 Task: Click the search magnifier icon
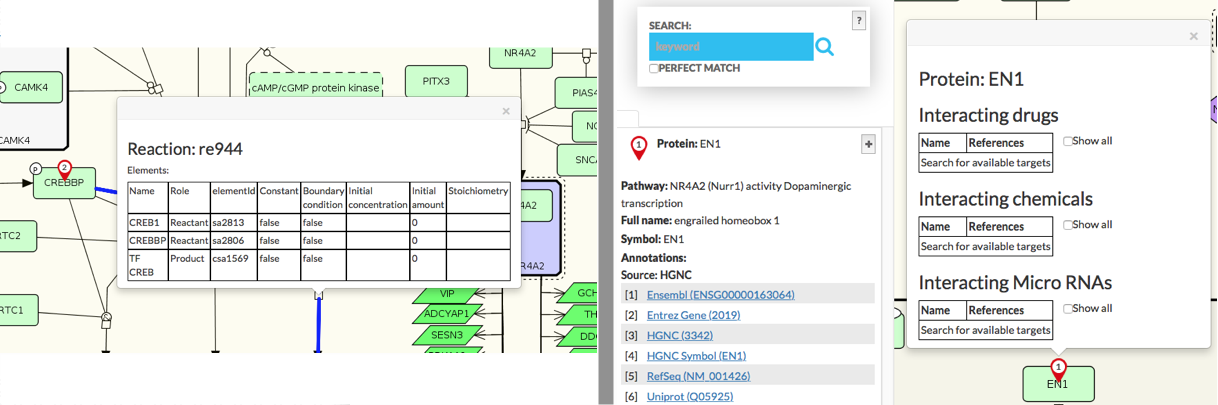[x=824, y=47]
